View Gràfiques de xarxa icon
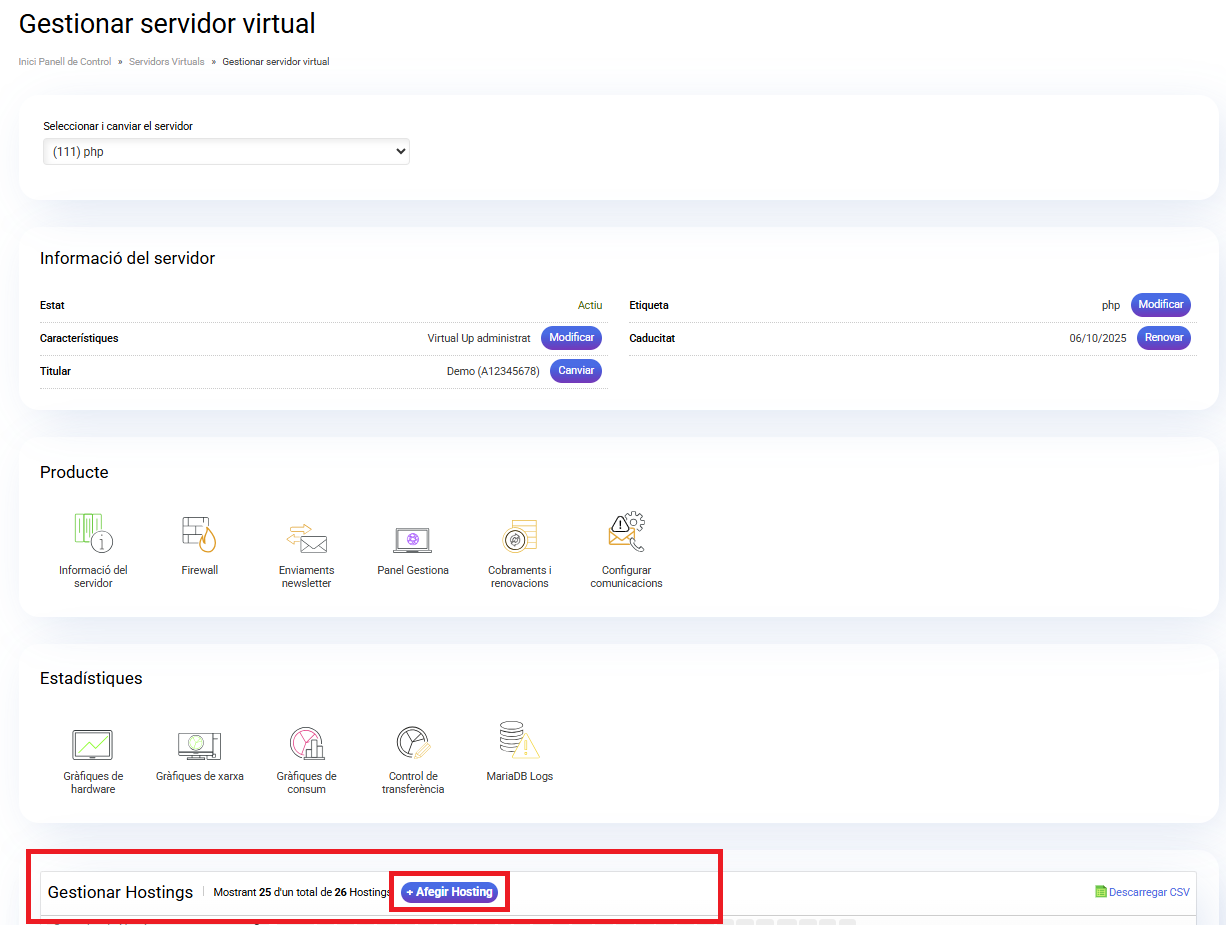The width and height of the screenshot is (1226, 925). click(x=199, y=745)
